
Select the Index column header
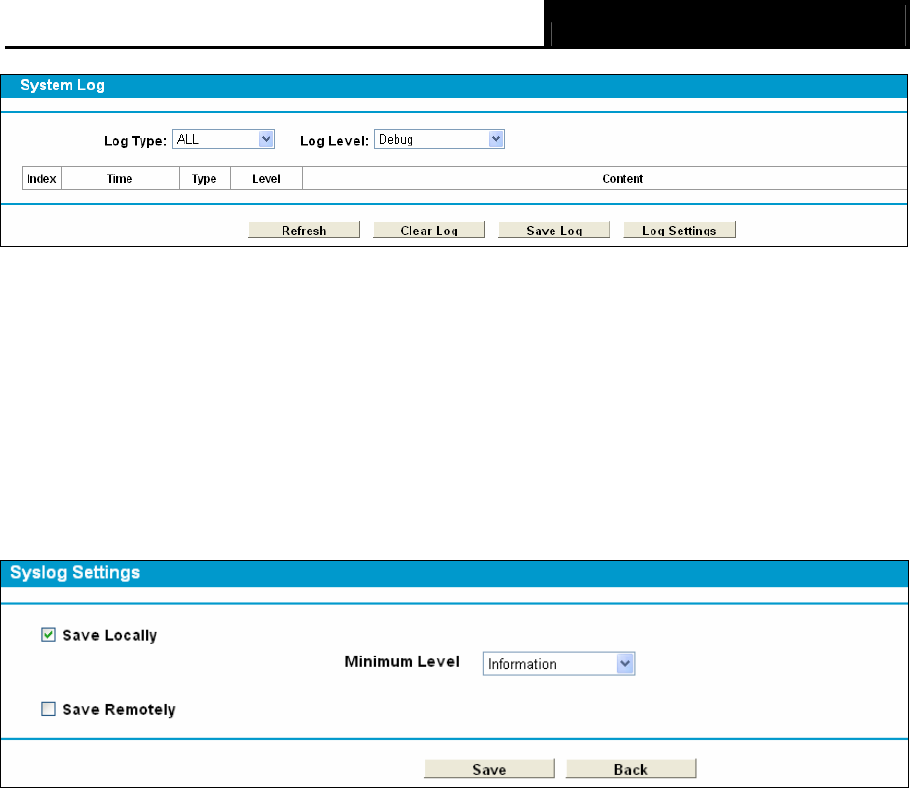pos(42,178)
